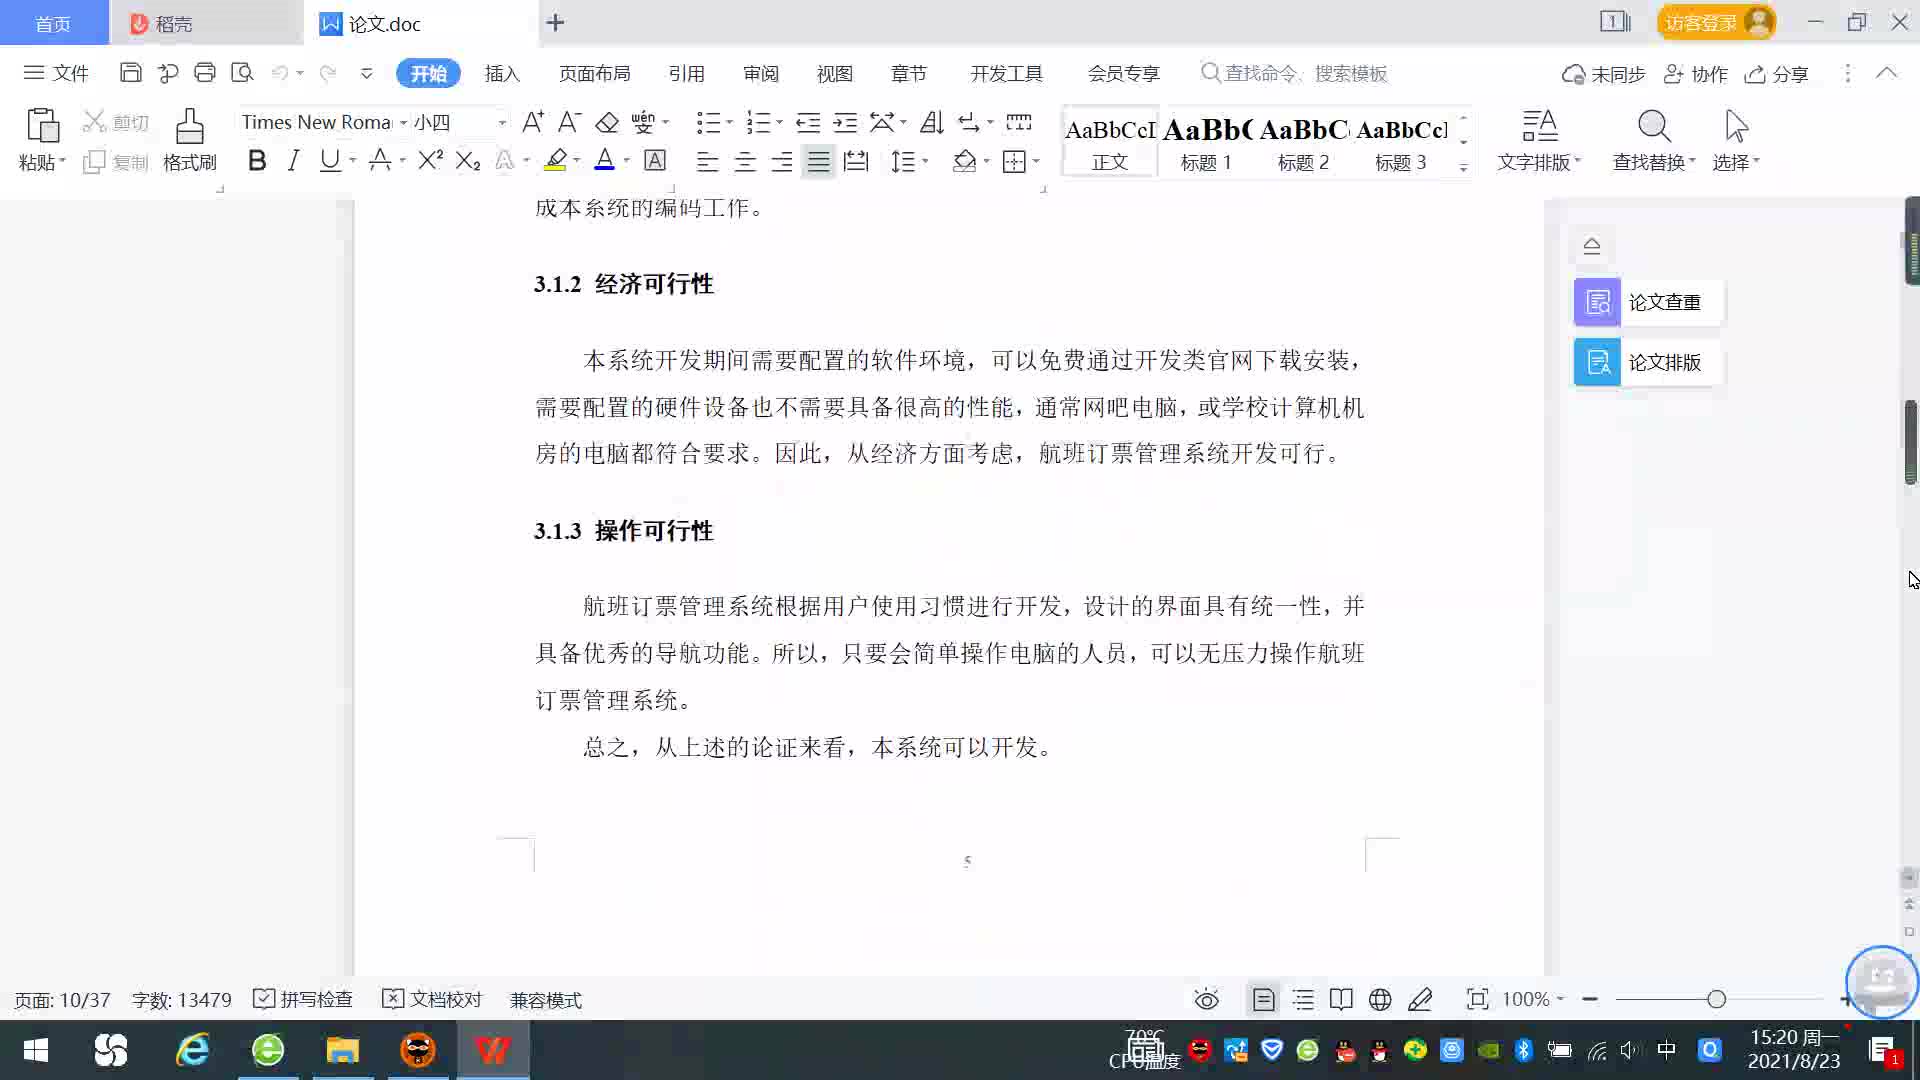Toggle write mode pen icon

[x=1420, y=999]
